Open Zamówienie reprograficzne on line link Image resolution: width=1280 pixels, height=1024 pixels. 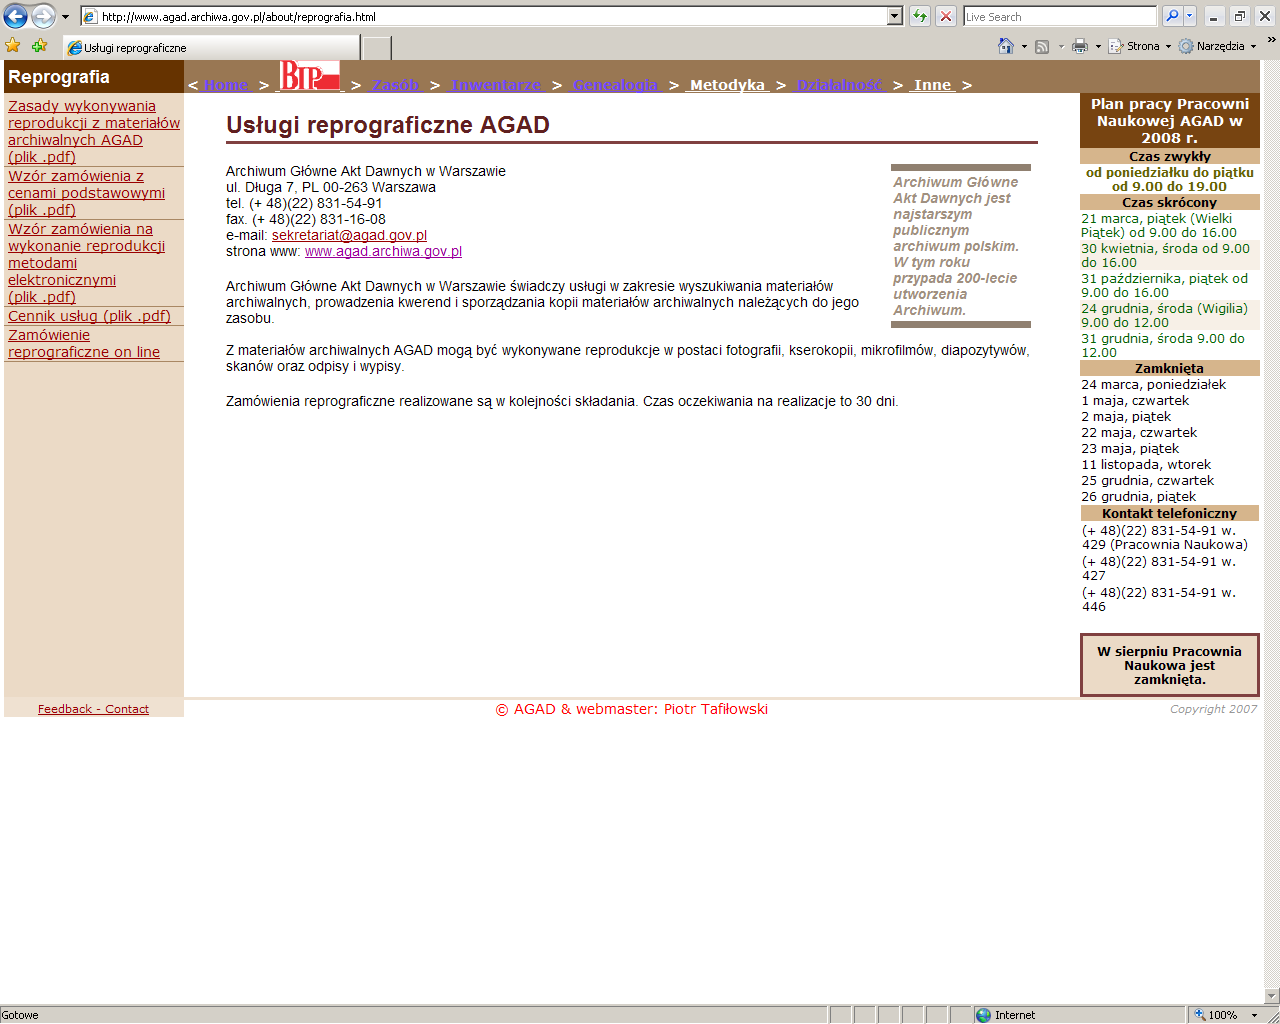pyautogui.click(x=84, y=343)
